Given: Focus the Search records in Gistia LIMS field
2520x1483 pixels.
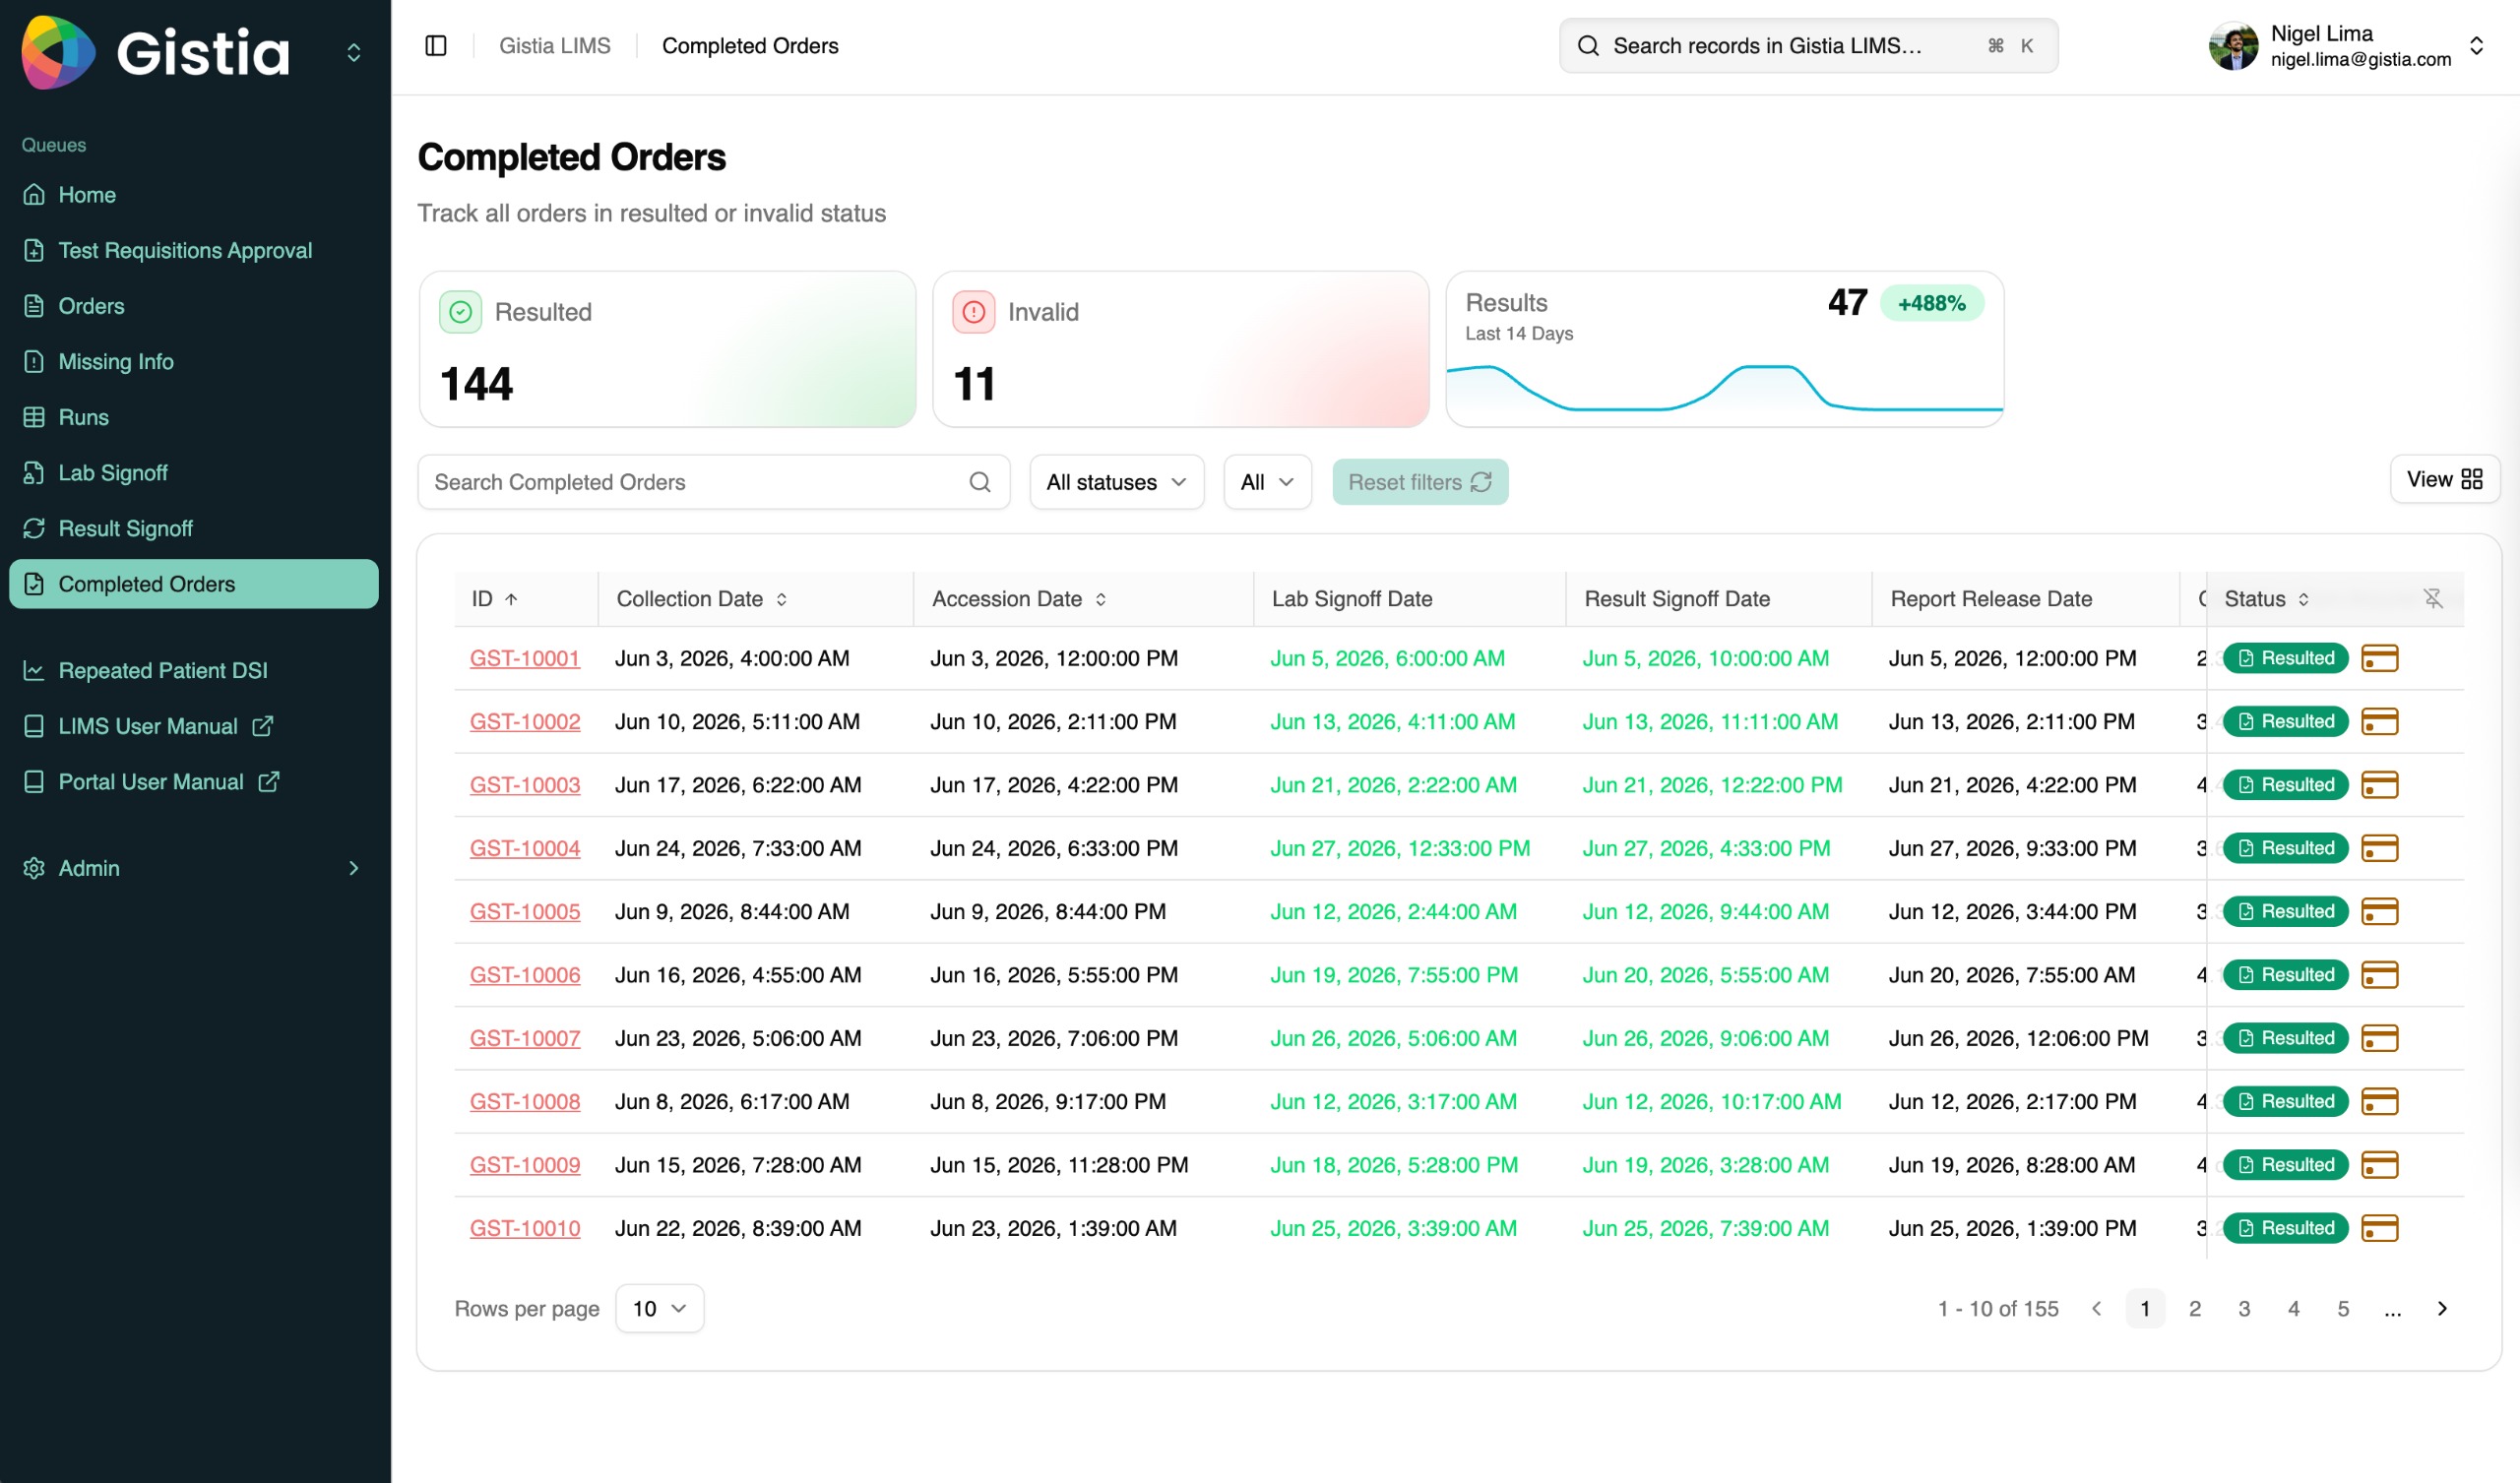Looking at the screenshot, I should (x=1808, y=46).
